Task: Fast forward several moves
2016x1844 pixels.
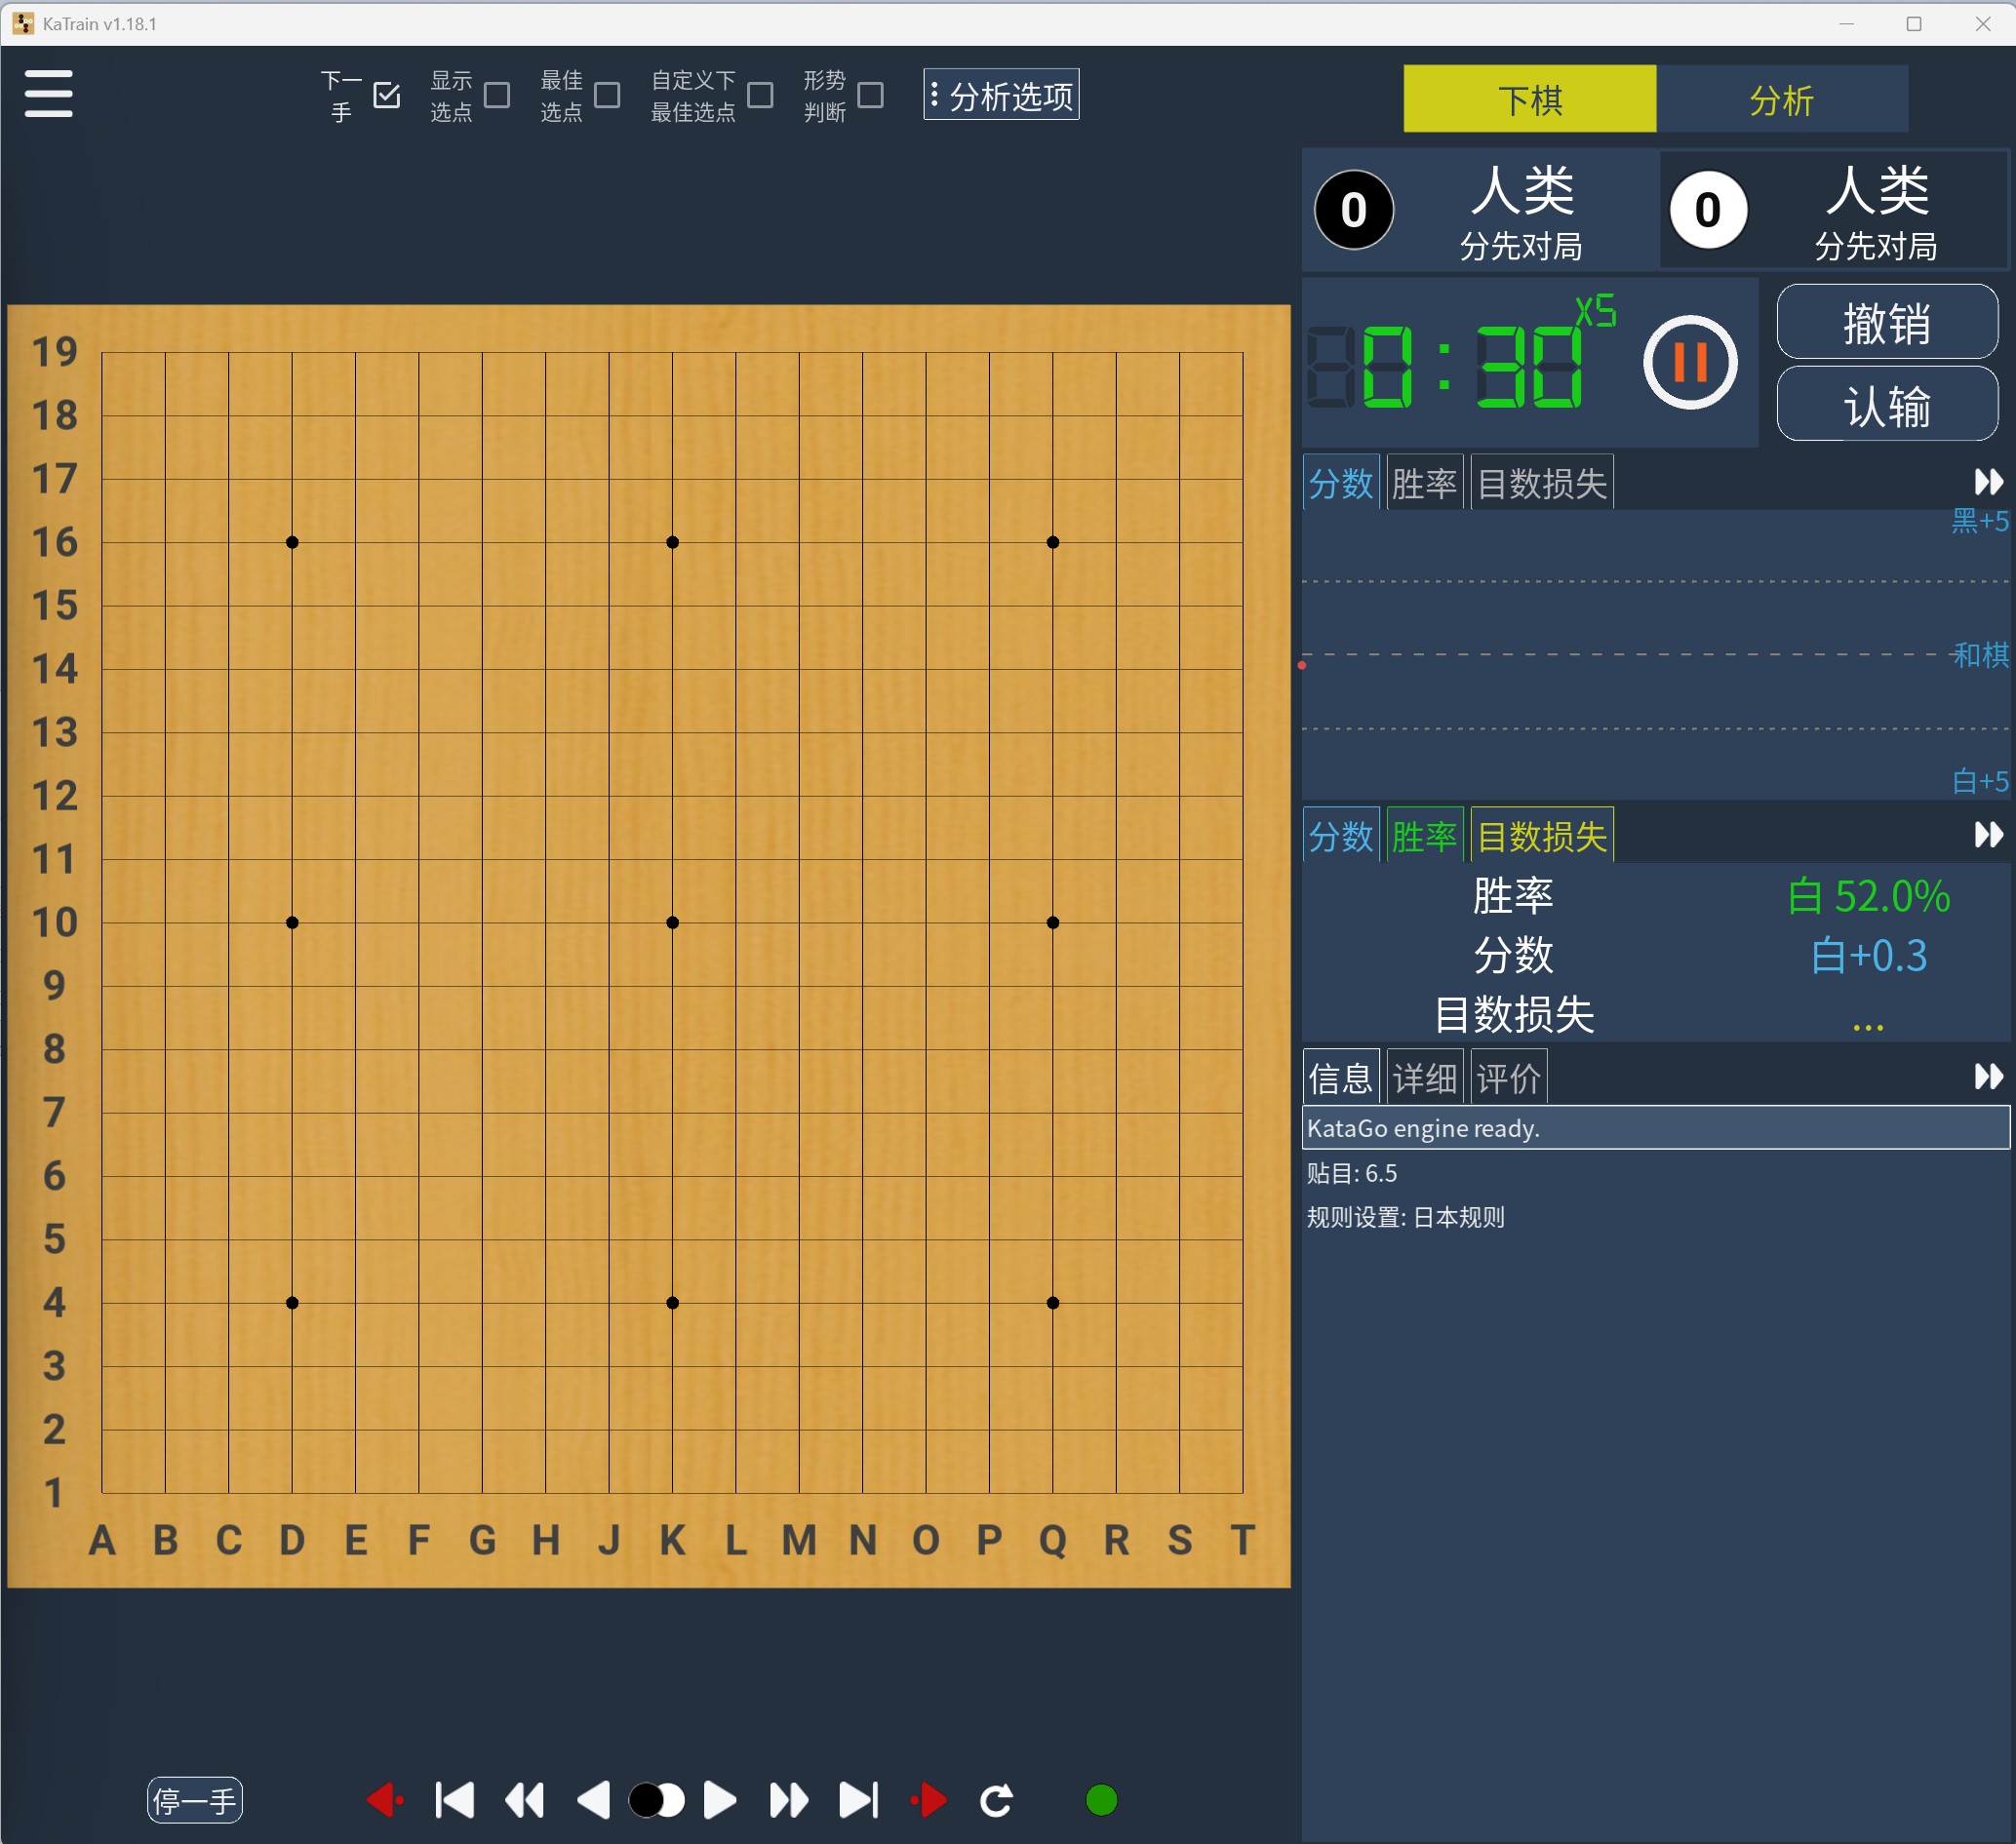Action: (789, 1801)
